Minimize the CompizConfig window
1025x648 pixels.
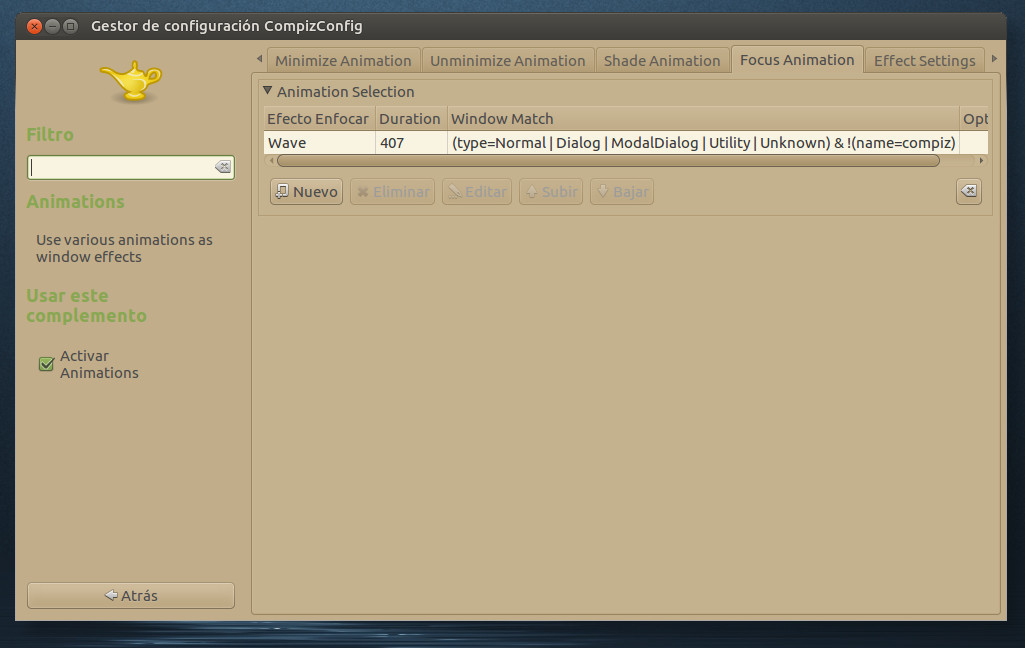click(x=52, y=26)
